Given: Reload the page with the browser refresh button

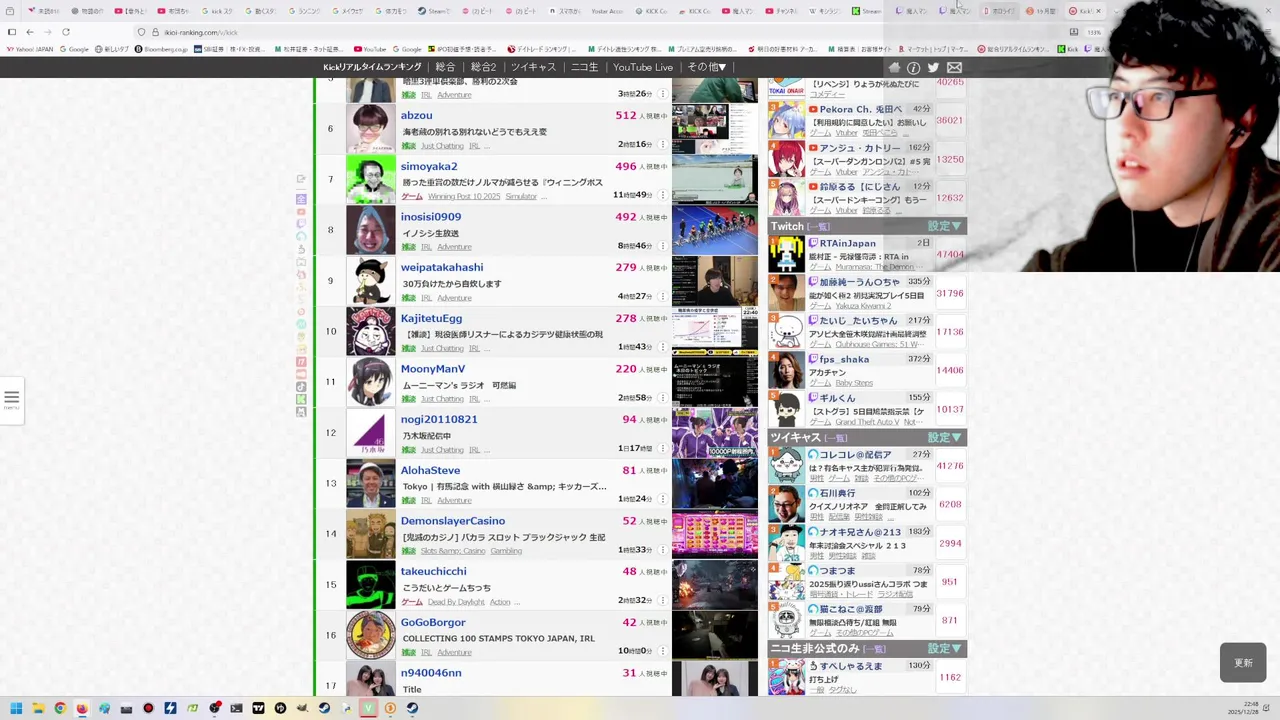Looking at the screenshot, I should (66, 32).
